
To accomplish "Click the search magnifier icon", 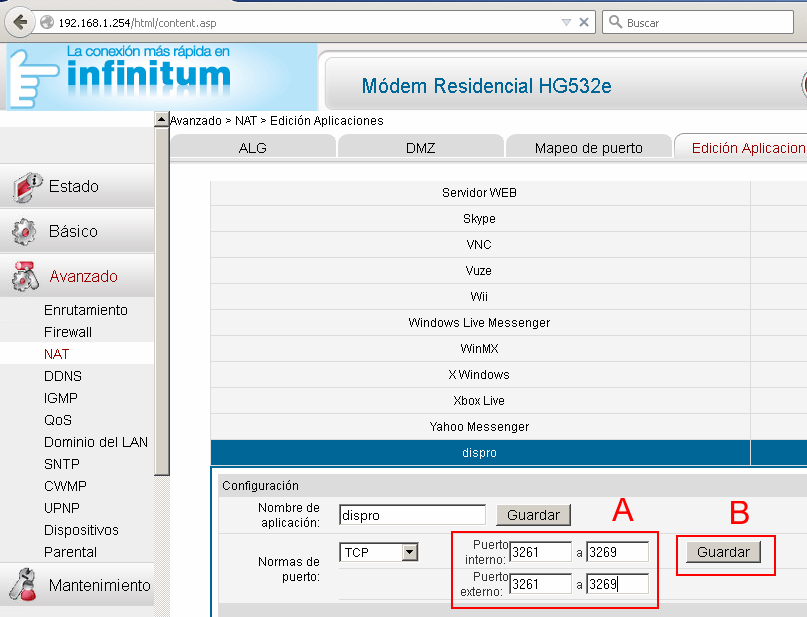I will pos(614,22).
